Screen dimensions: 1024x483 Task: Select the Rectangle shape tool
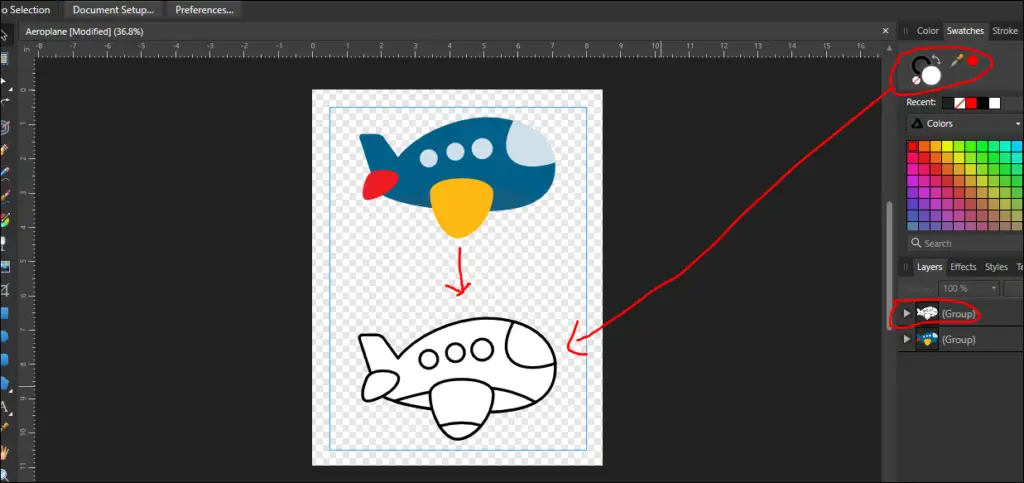[x=4, y=313]
